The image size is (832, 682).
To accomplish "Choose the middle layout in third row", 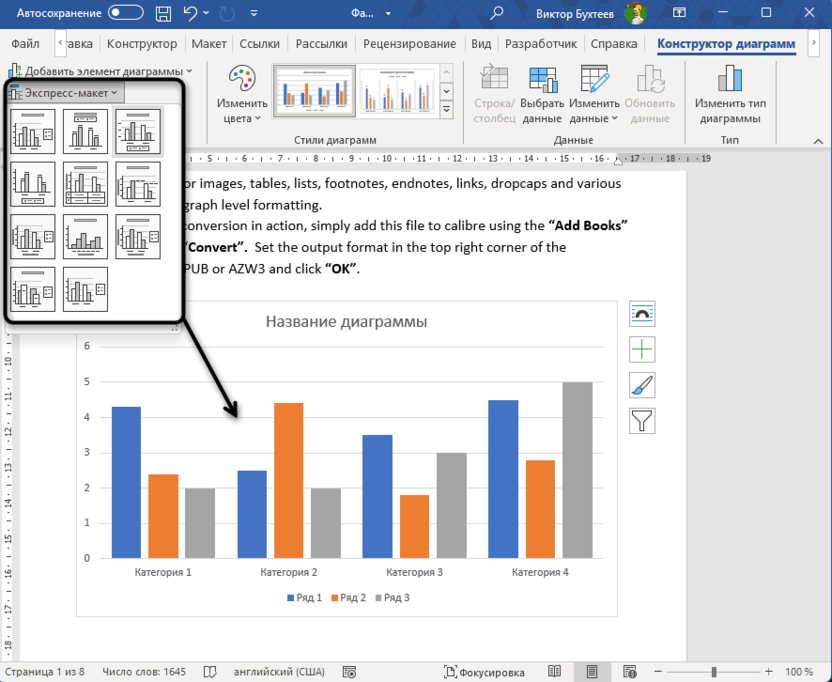I will pyautogui.click(x=85, y=237).
